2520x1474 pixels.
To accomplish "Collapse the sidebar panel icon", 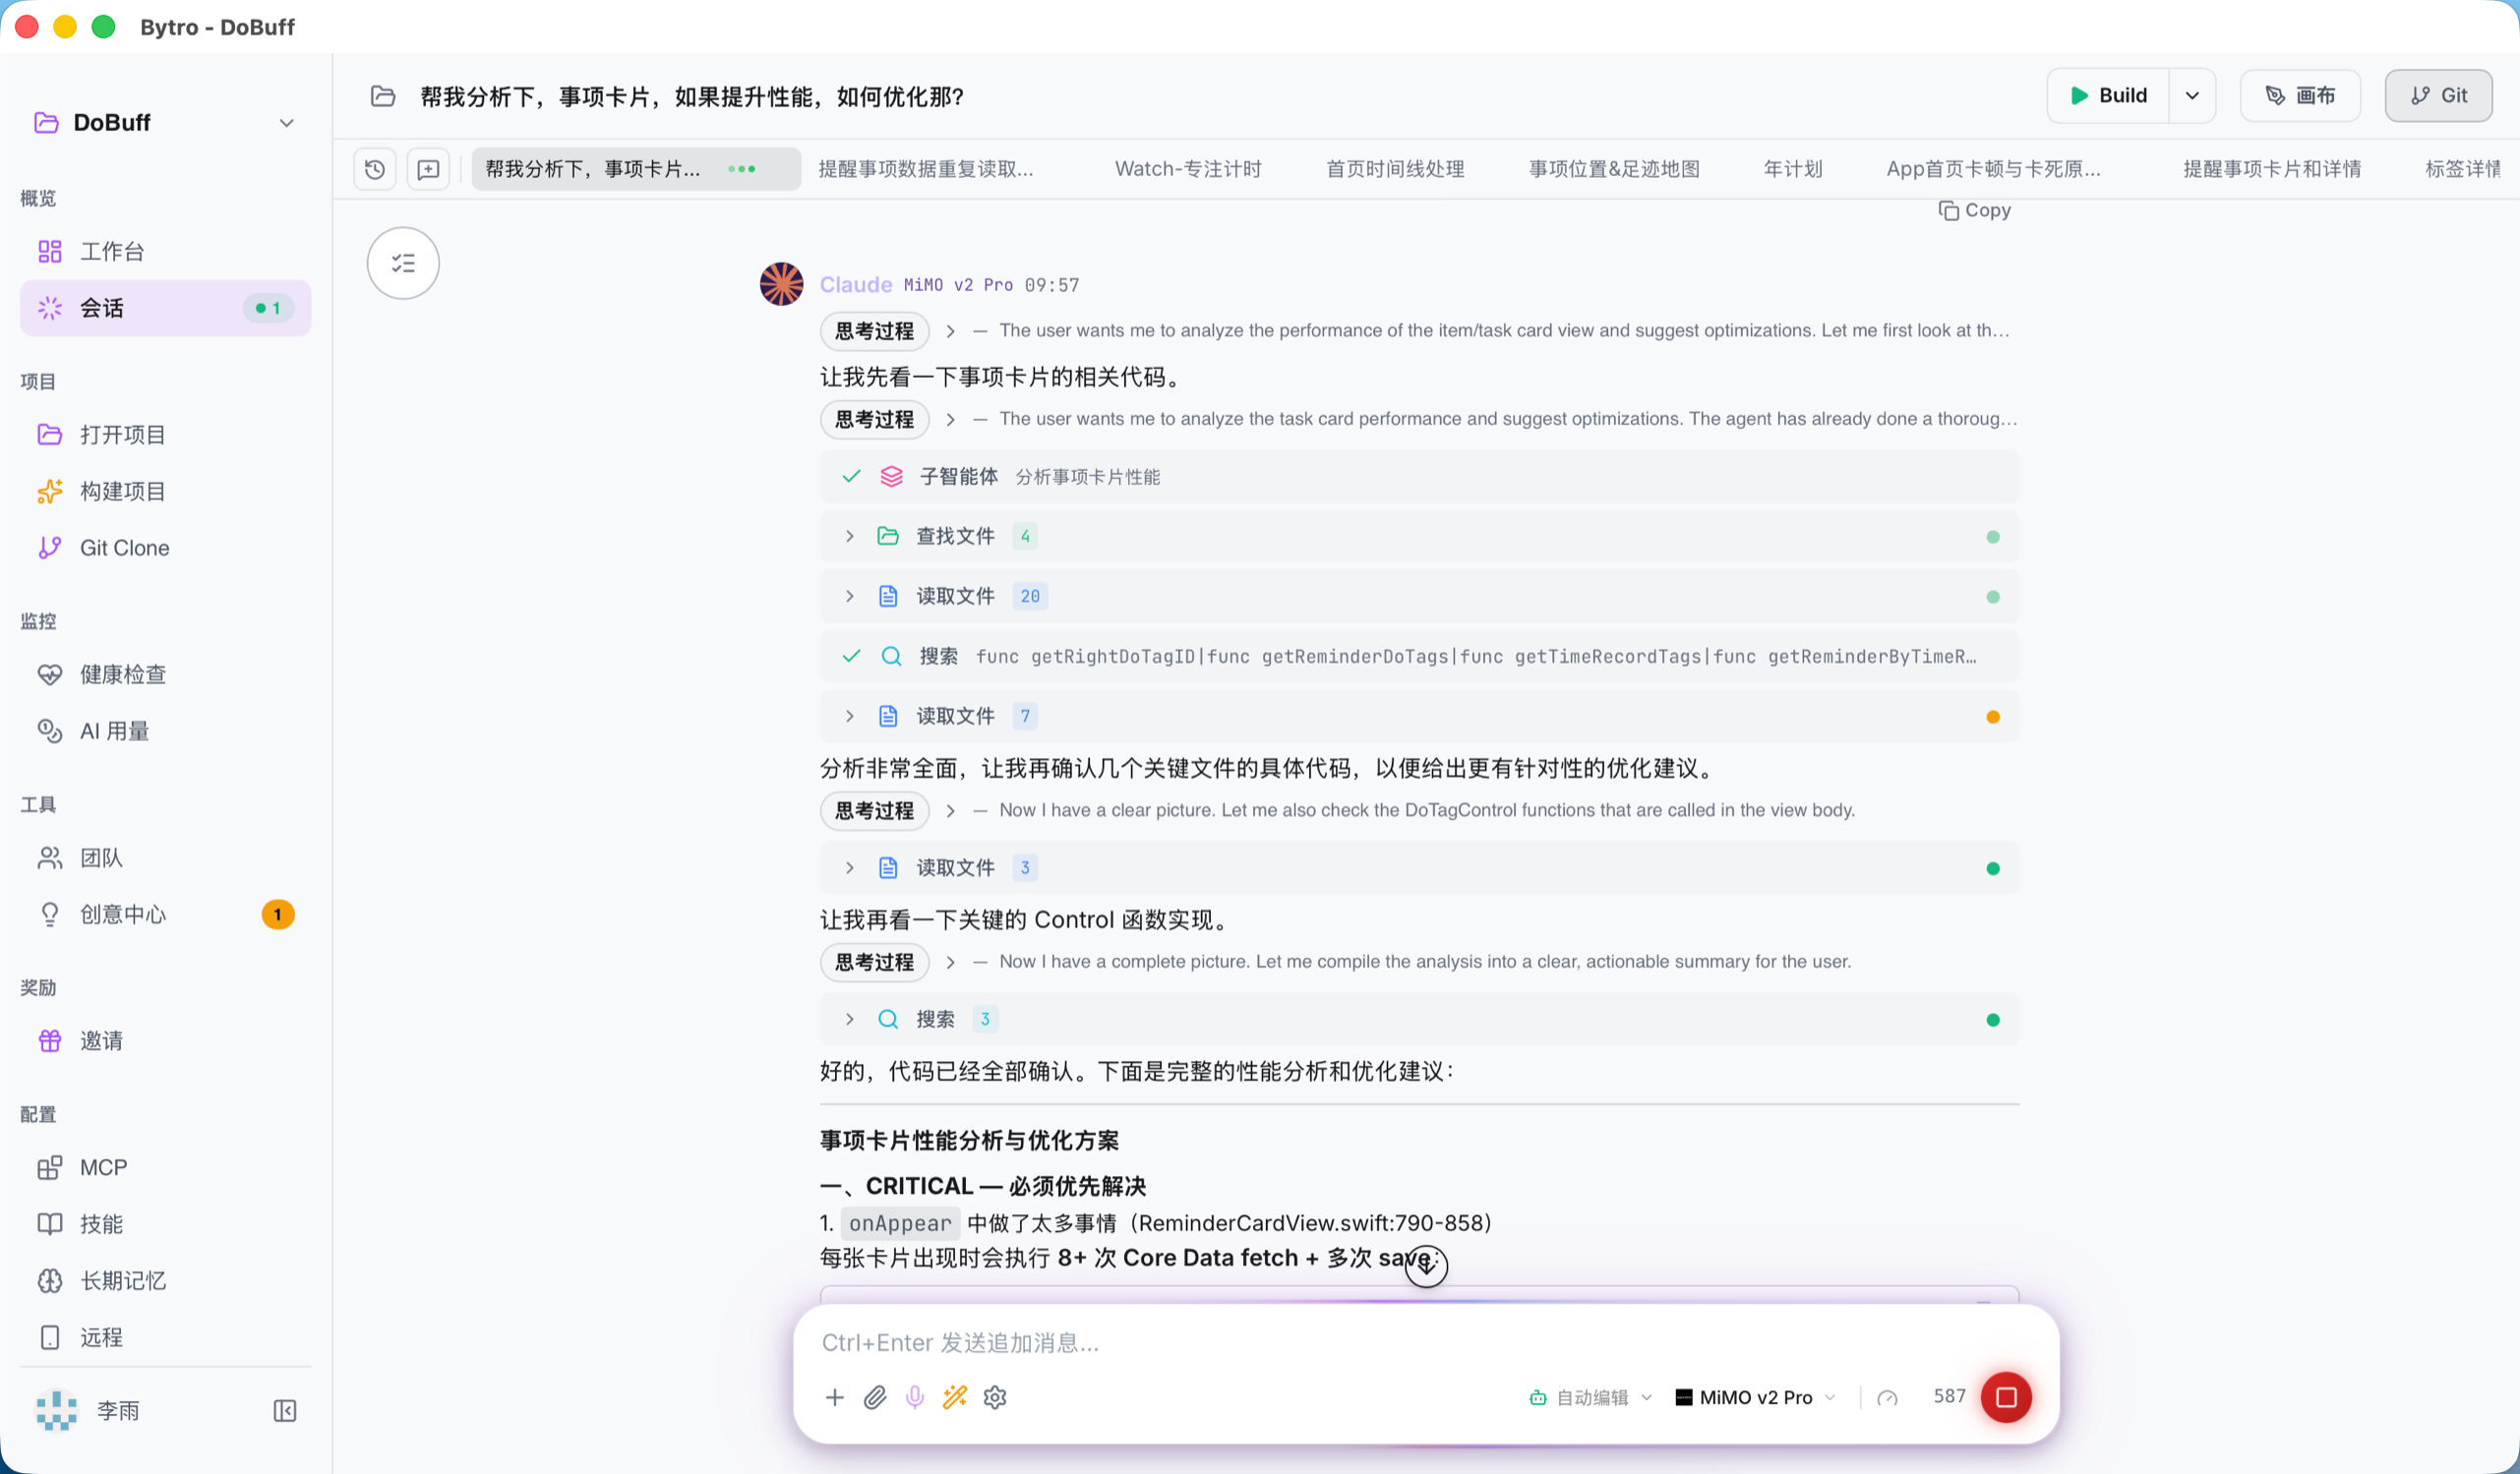I will [x=285, y=1410].
